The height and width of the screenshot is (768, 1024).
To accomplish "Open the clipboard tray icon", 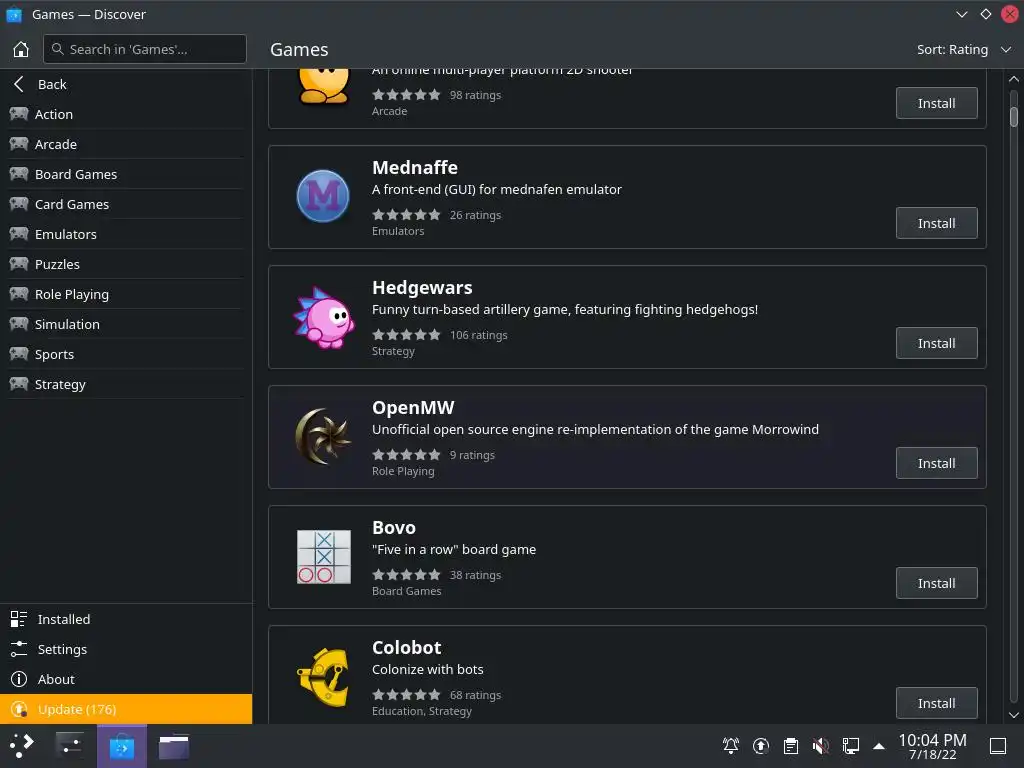I will [x=791, y=745].
